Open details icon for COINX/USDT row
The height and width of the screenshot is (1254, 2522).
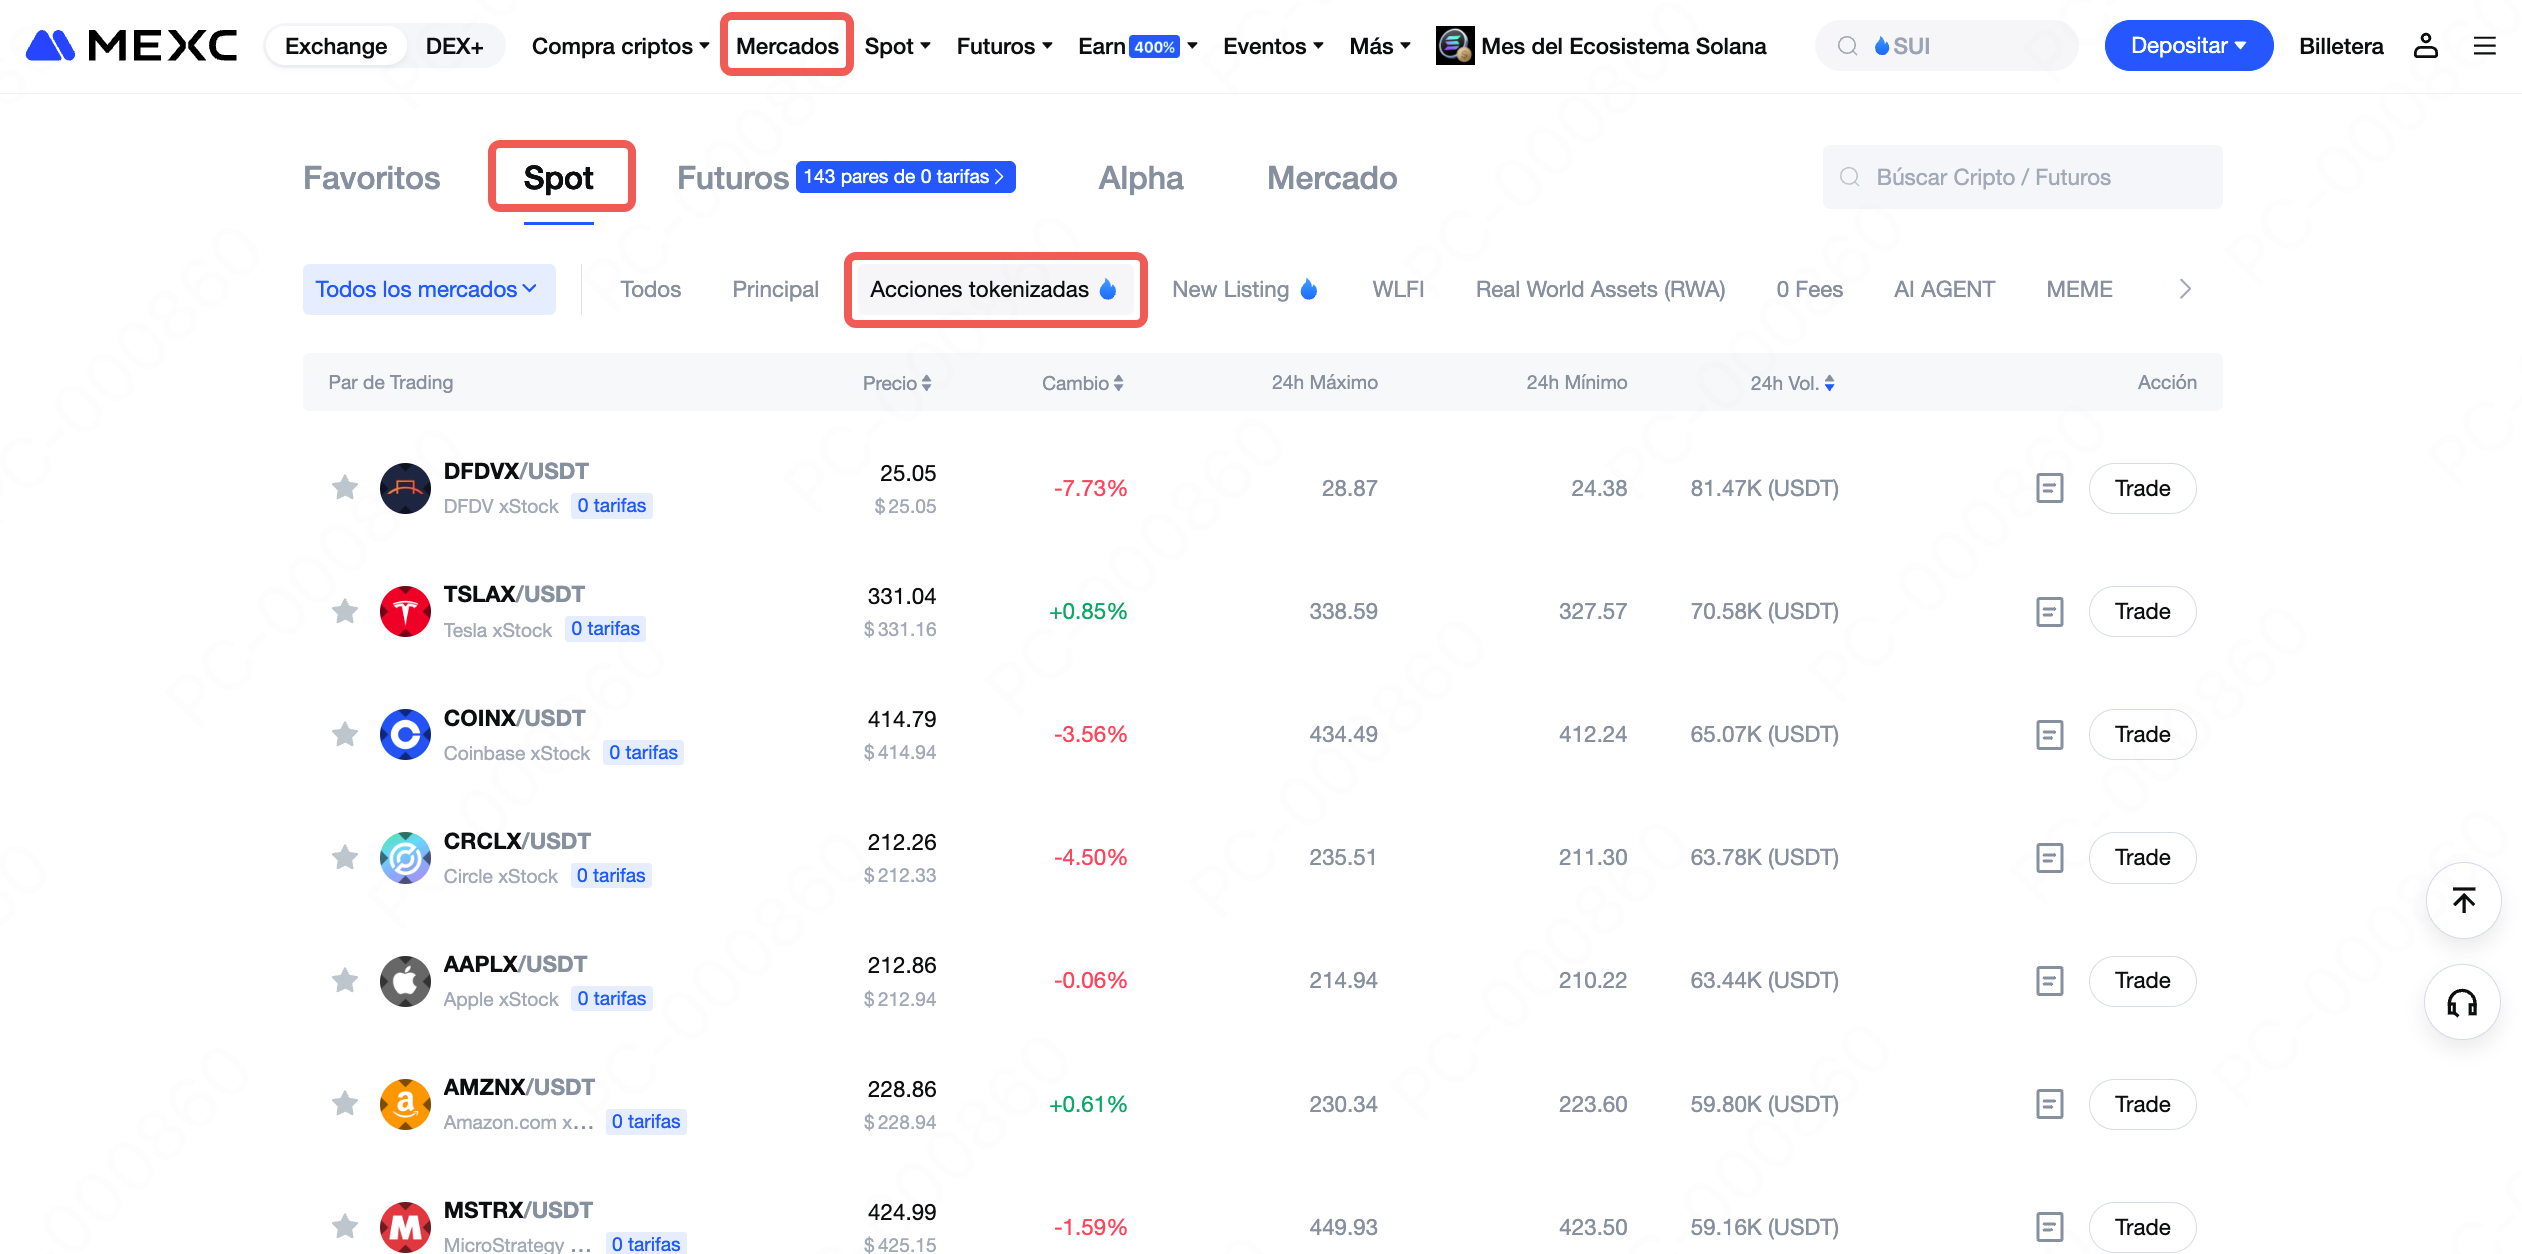2050,734
